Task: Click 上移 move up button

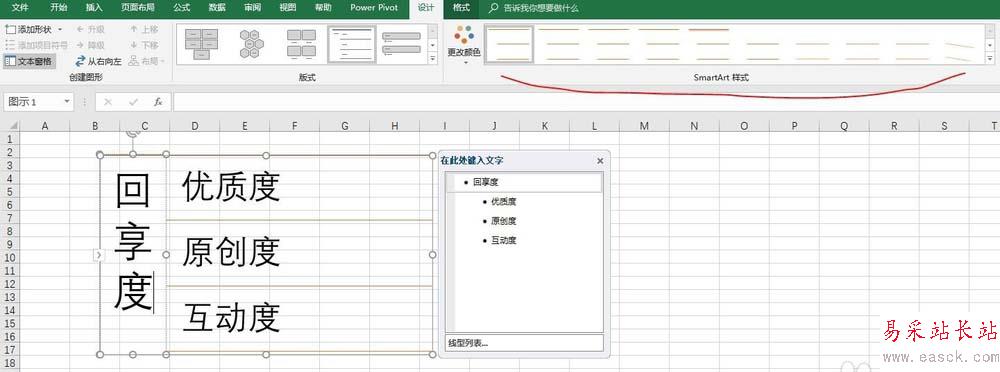Action: (x=144, y=29)
